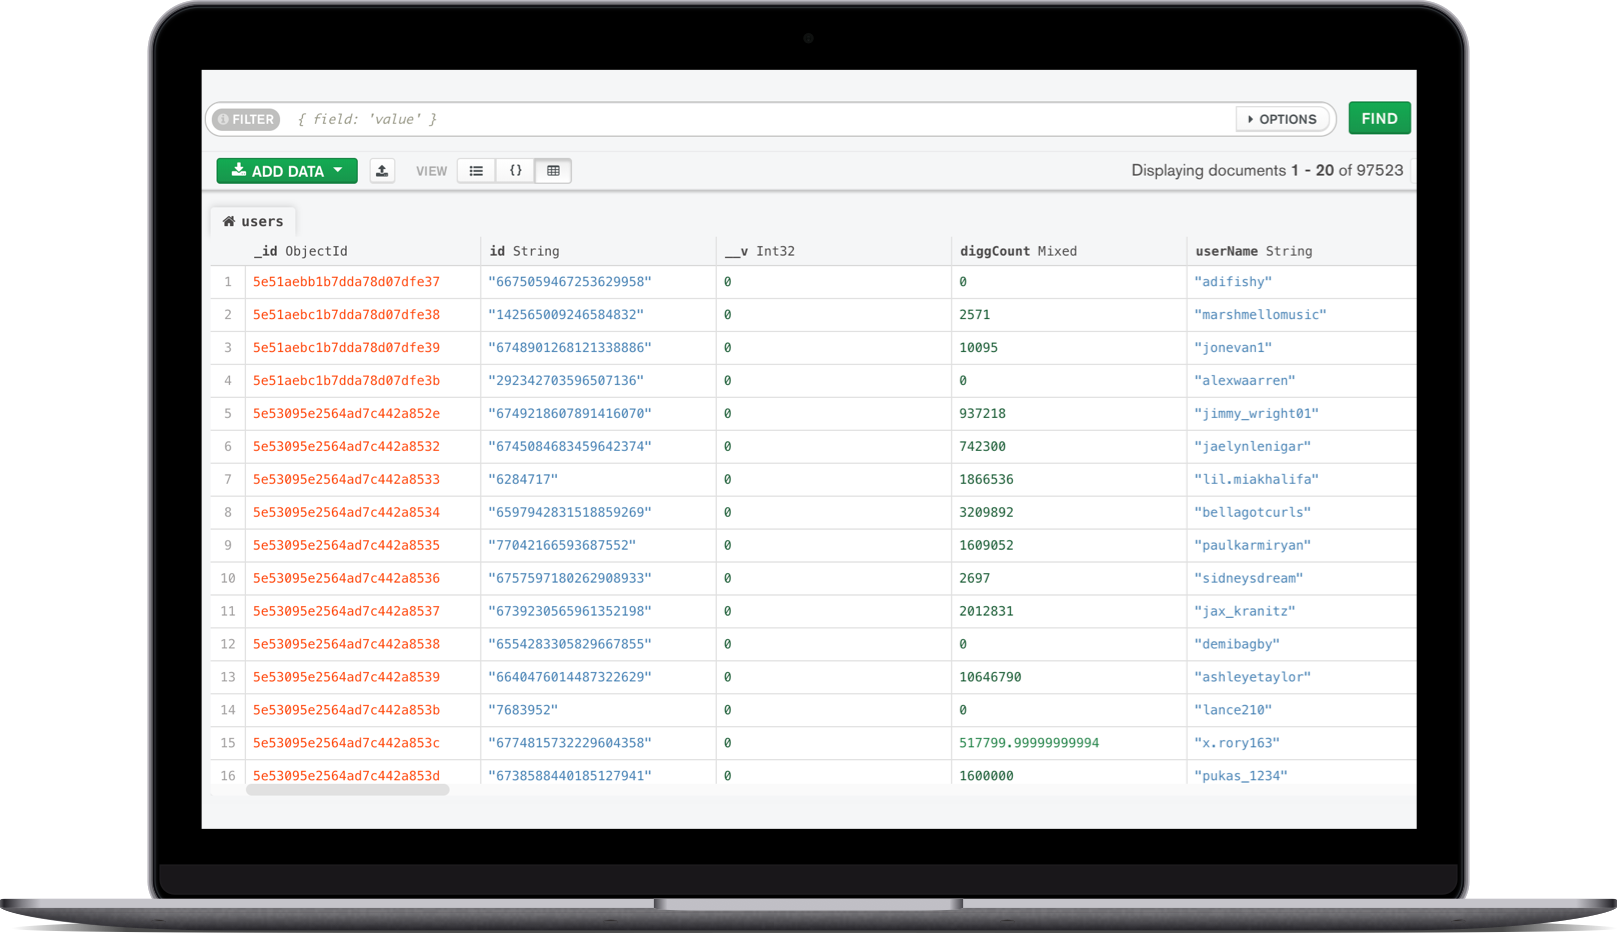Click the export collection icon button
The height and width of the screenshot is (933, 1617).
(x=382, y=171)
